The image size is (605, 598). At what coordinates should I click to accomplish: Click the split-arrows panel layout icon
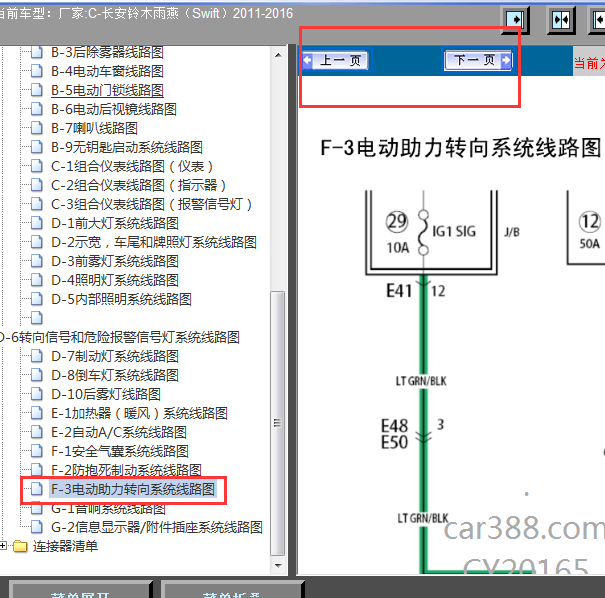coord(561,20)
